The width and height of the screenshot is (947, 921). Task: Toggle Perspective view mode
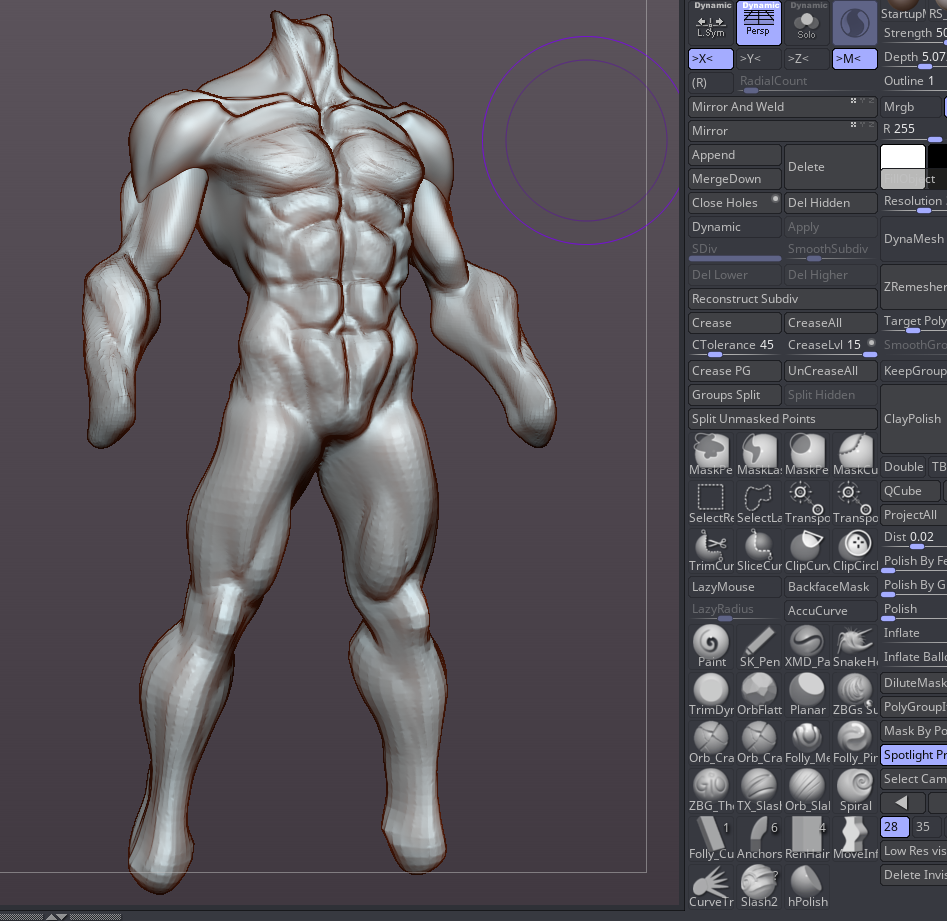coord(758,22)
